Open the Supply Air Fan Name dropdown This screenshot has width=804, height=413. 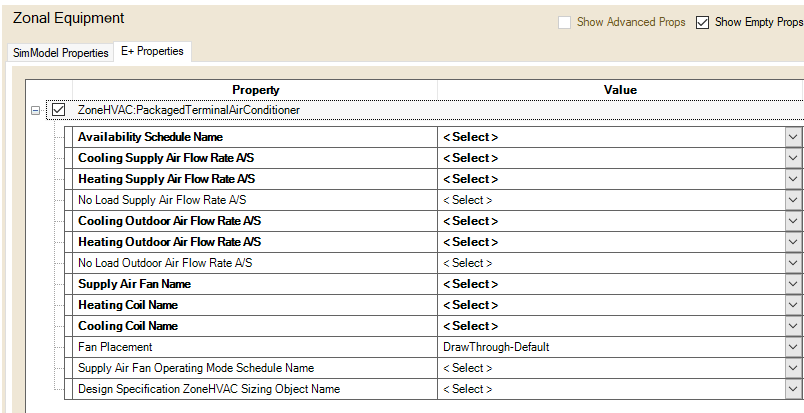pyautogui.click(x=793, y=284)
